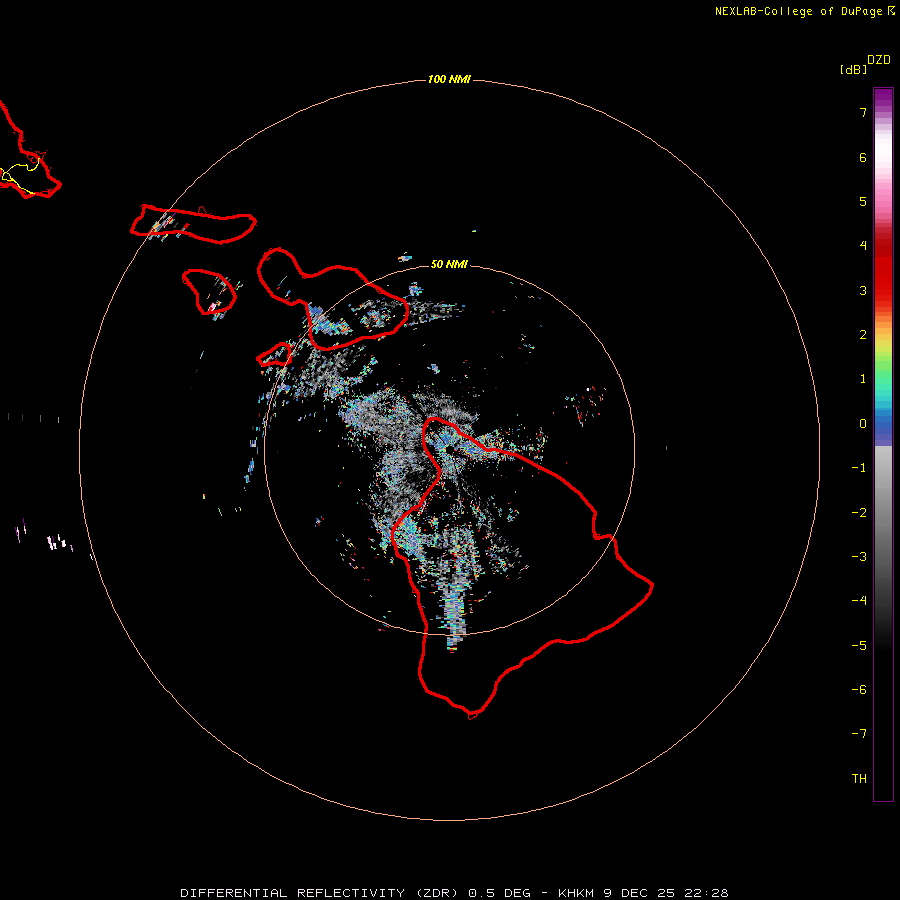Click the 50 NMI range ring label
Image resolution: width=900 pixels, height=900 pixels.
[449, 264]
